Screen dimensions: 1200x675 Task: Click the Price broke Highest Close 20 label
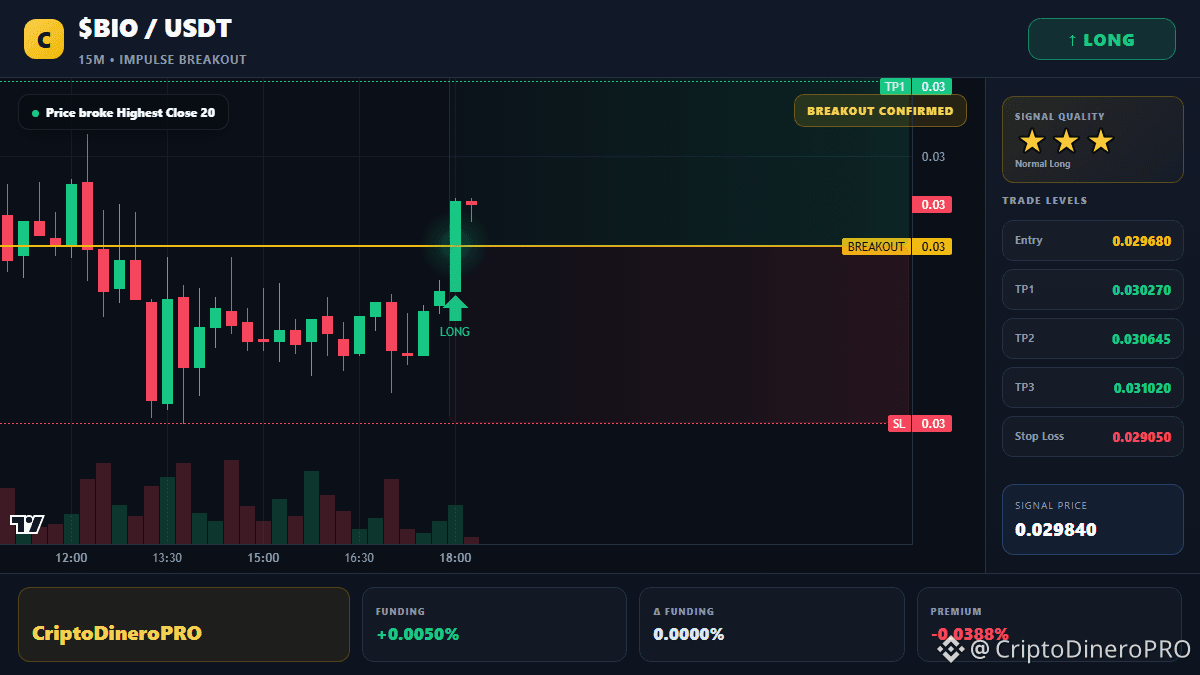[123, 112]
